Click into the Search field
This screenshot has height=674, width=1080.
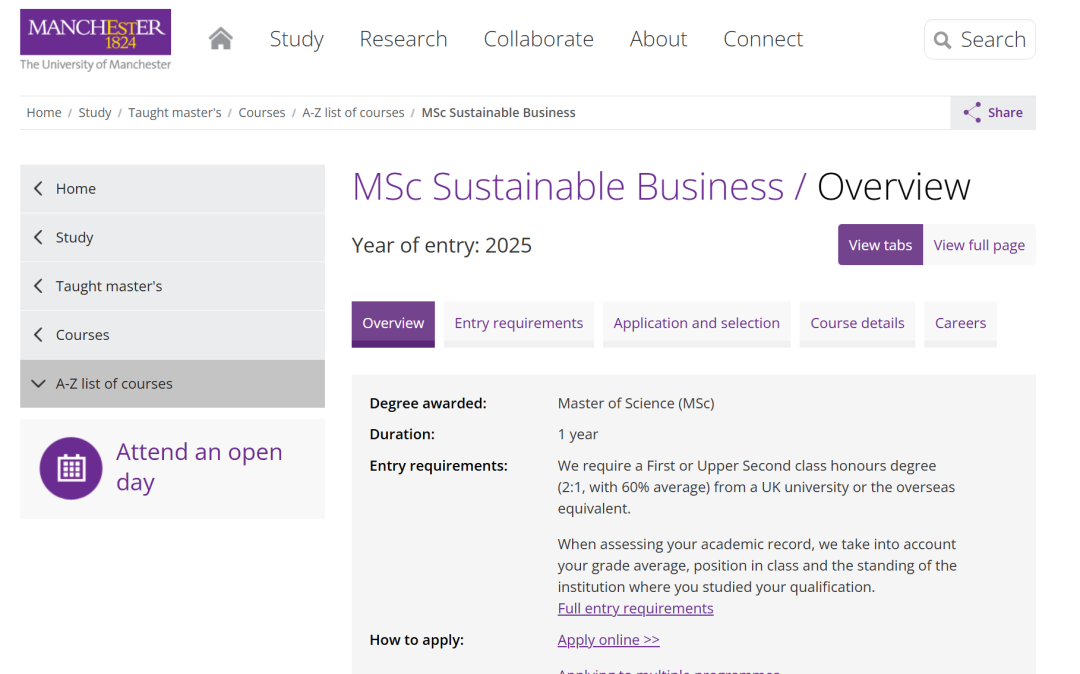click(x=979, y=40)
